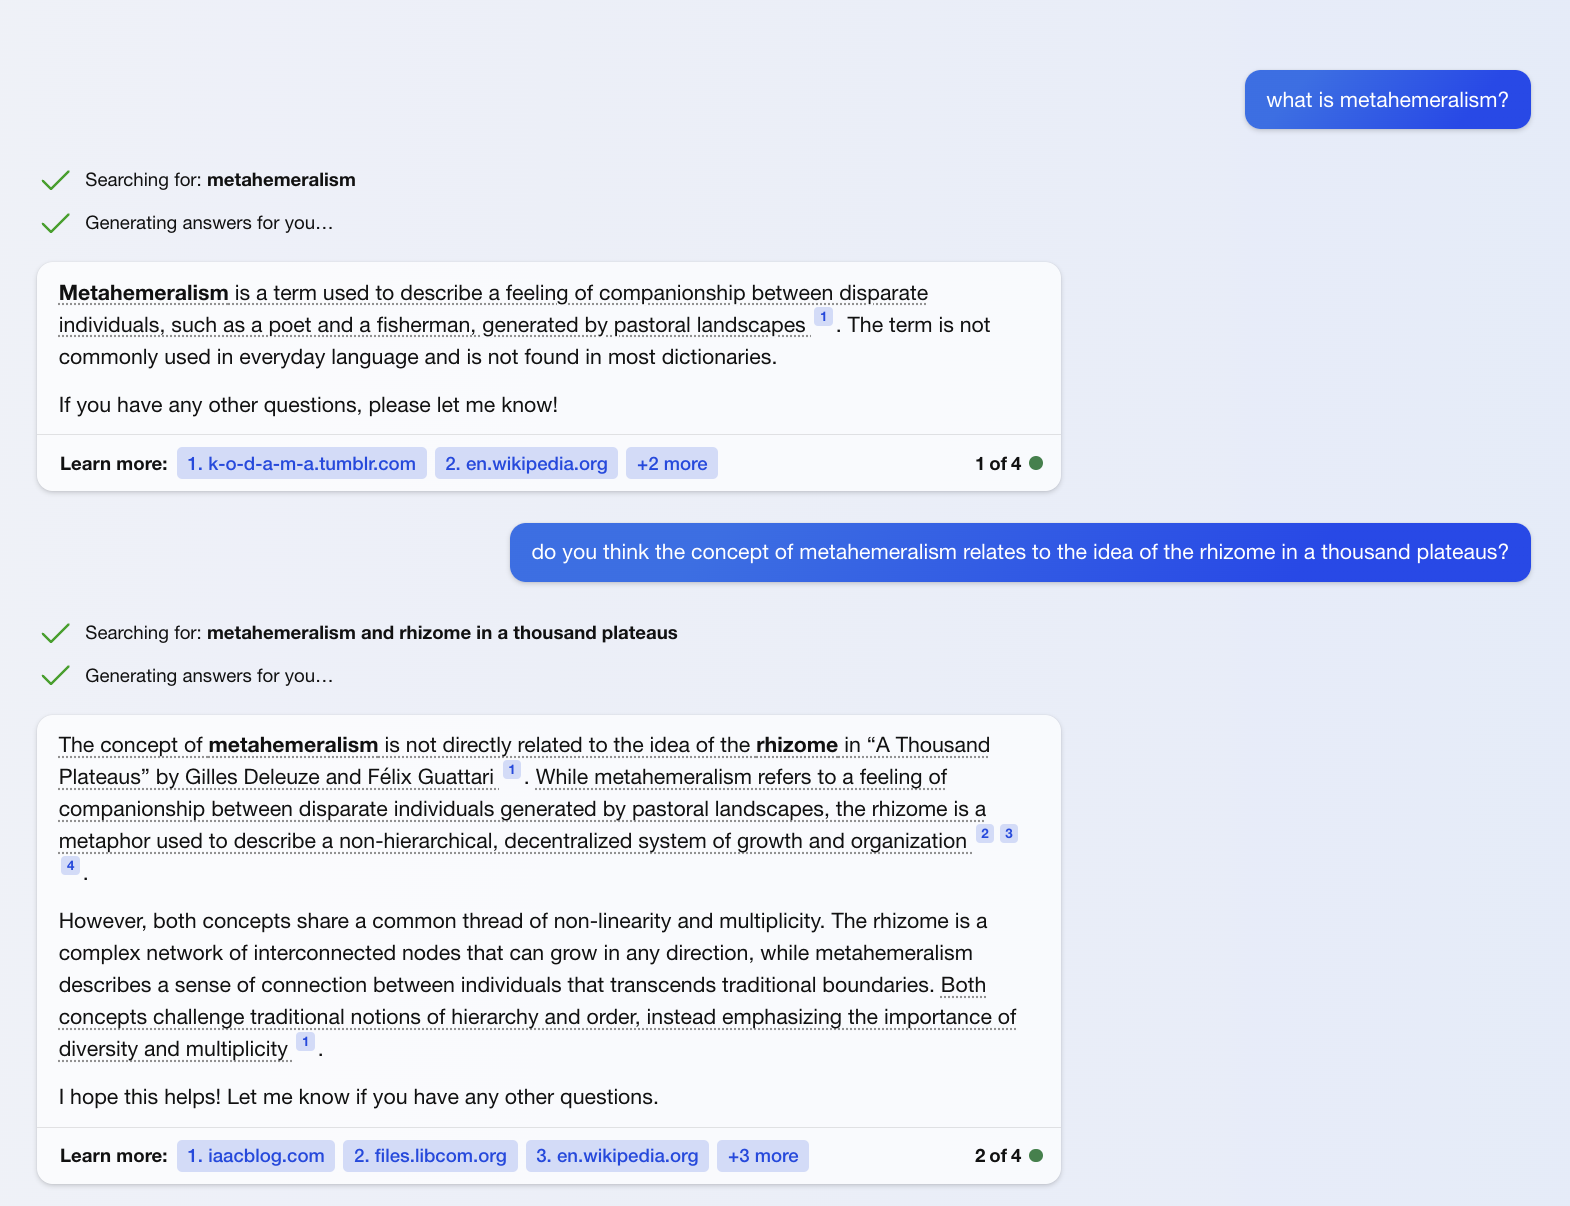
Task: Click green dot next to "1 of 4"
Action: point(1036,463)
